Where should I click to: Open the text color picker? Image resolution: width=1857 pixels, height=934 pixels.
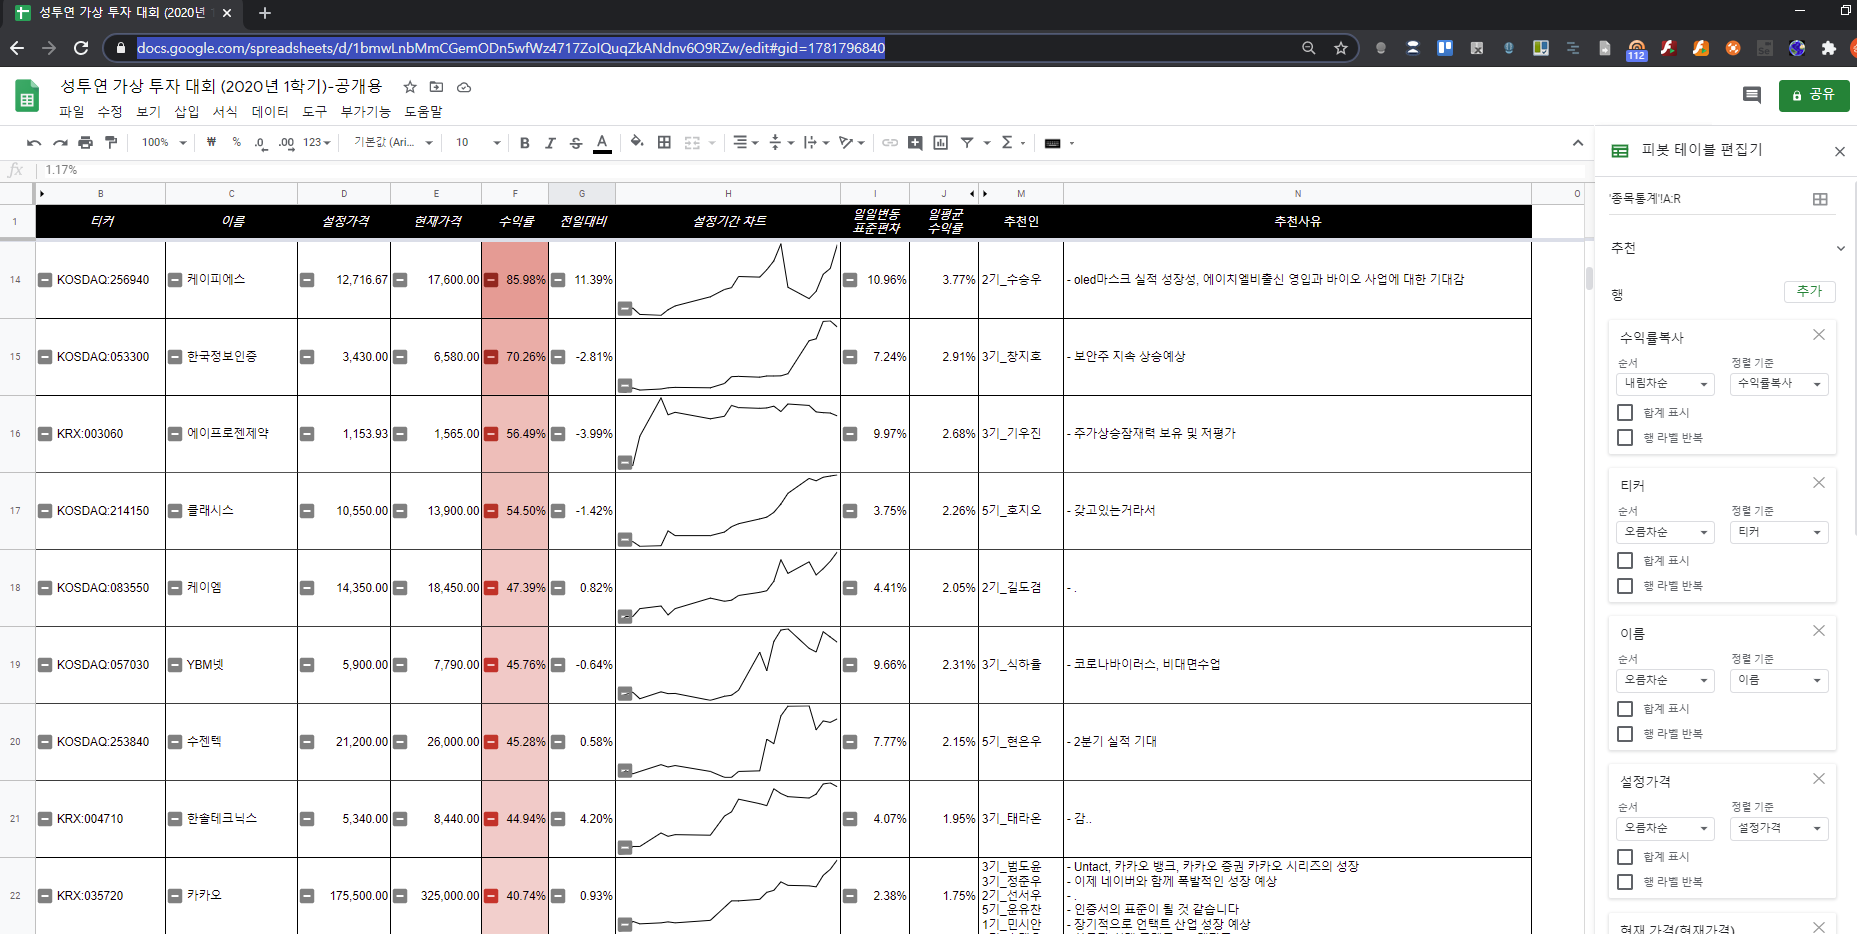pyautogui.click(x=602, y=143)
